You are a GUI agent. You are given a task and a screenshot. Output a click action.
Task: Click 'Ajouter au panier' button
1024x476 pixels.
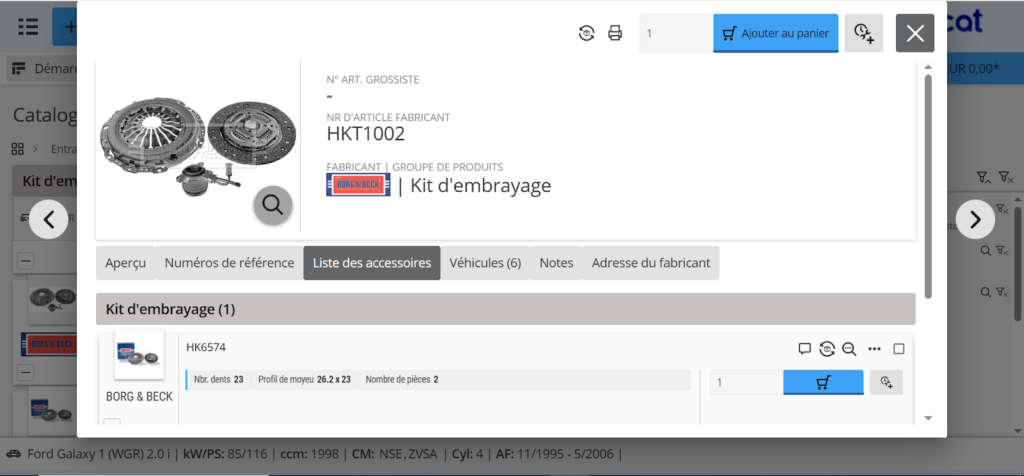[x=776, y=33]
